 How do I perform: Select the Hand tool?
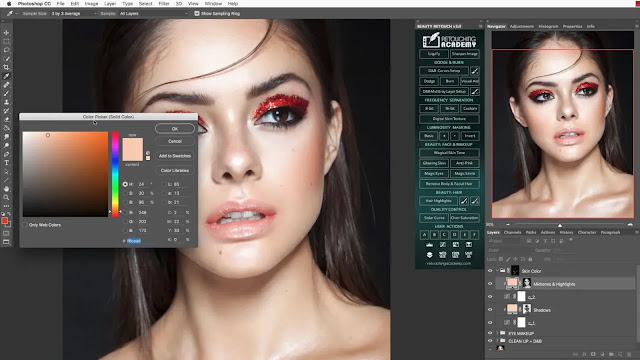[6, 189]
